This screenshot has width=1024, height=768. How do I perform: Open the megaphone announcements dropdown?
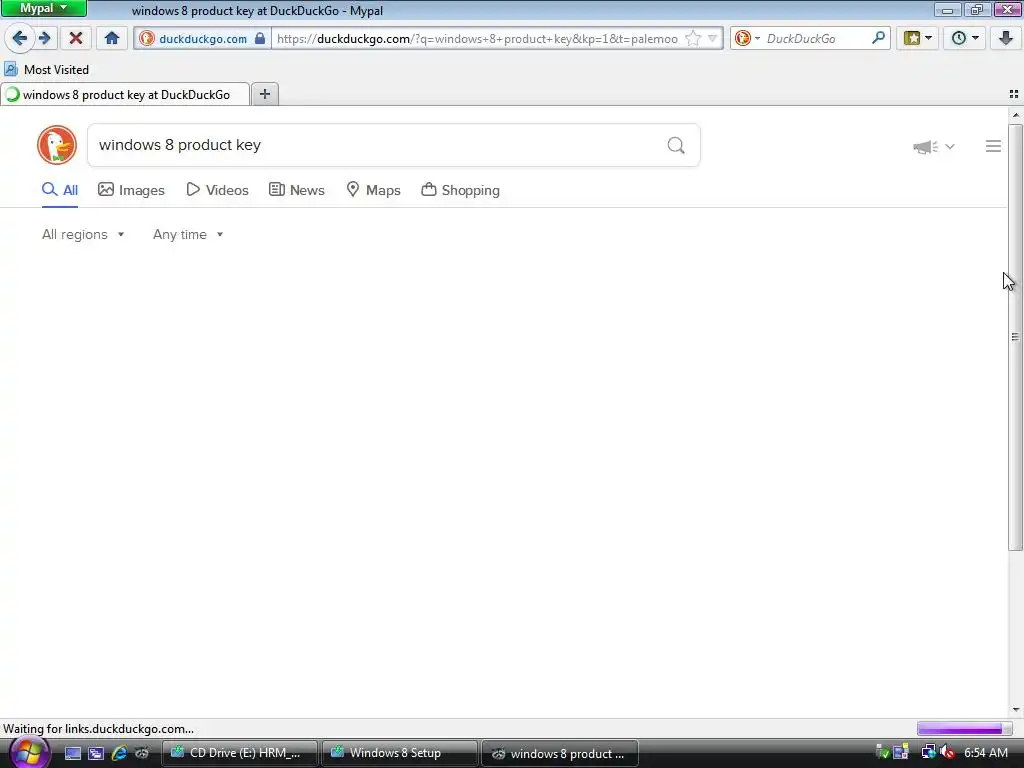point(934,146)
